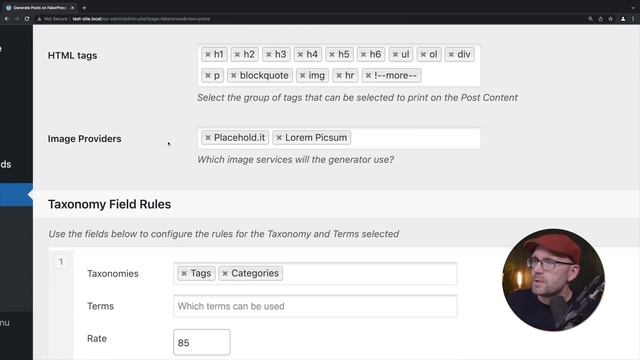
Task: Remove Tags from Taxonomies field
Action: 184,273
